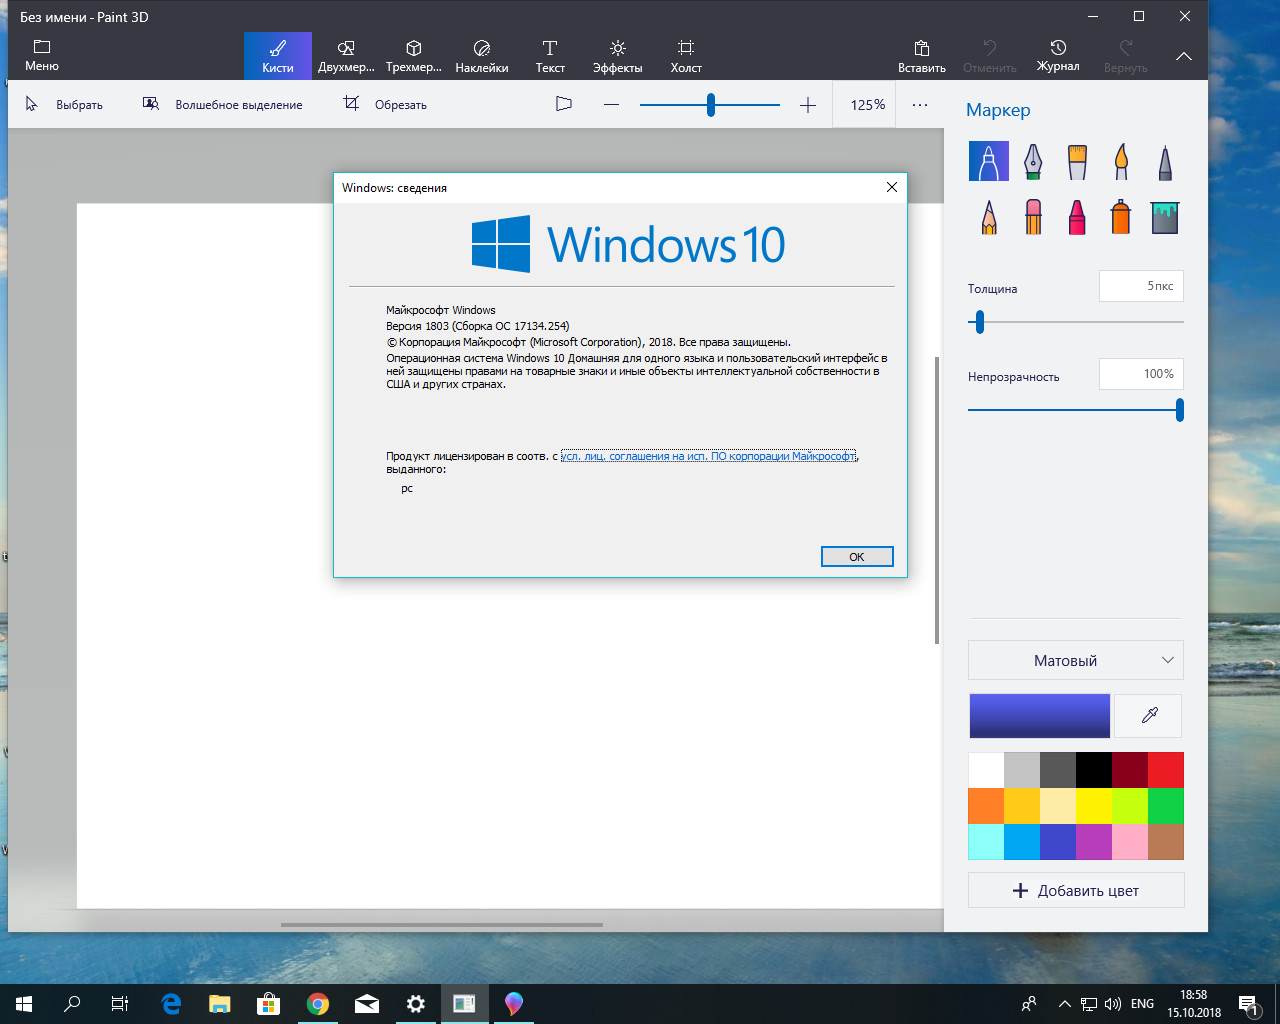
Task: Pick the bright red color swatch
Action: [x=1166, y=770]
